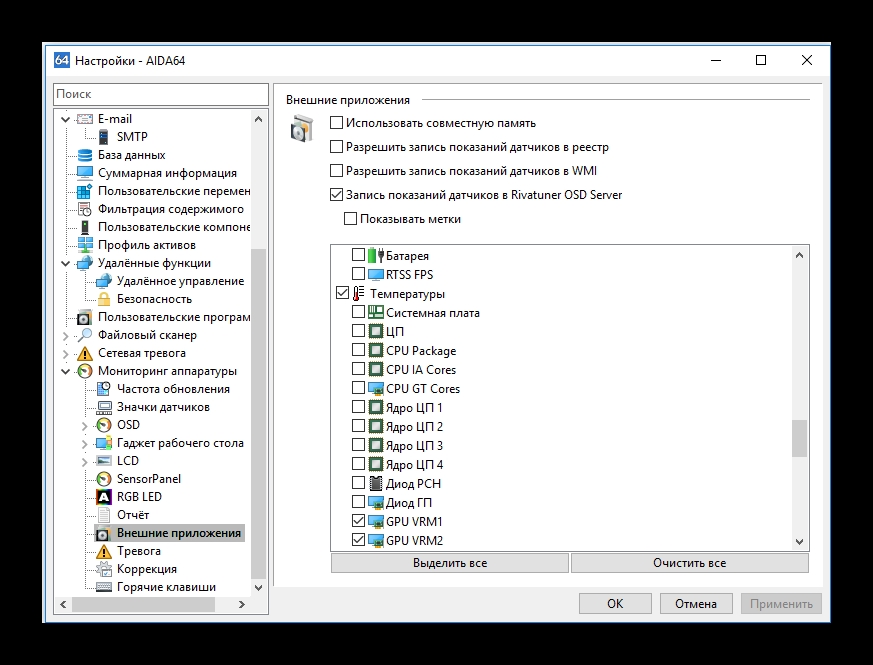Enable sensor value writing to registry checkbox
Screen dimensions: 873x665
coord(336,146)
